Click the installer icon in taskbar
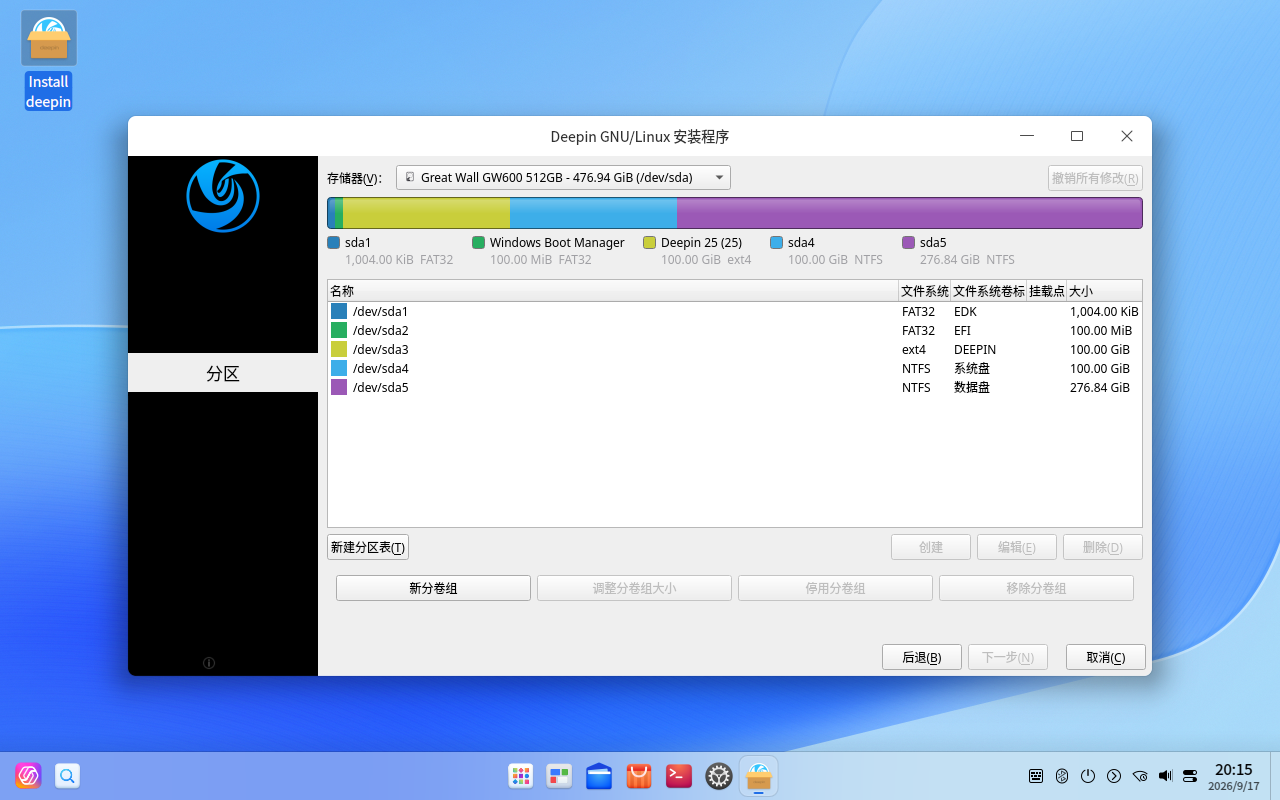 pos(759,776)
